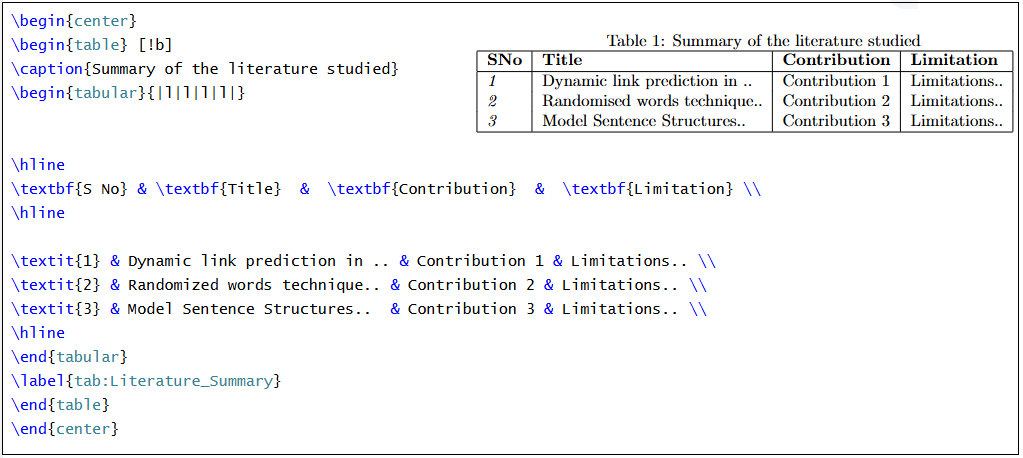This screenshot has height=458, width=1023.
Task: Click the "SNo" header in rendered table
Action: click(505, 60)
